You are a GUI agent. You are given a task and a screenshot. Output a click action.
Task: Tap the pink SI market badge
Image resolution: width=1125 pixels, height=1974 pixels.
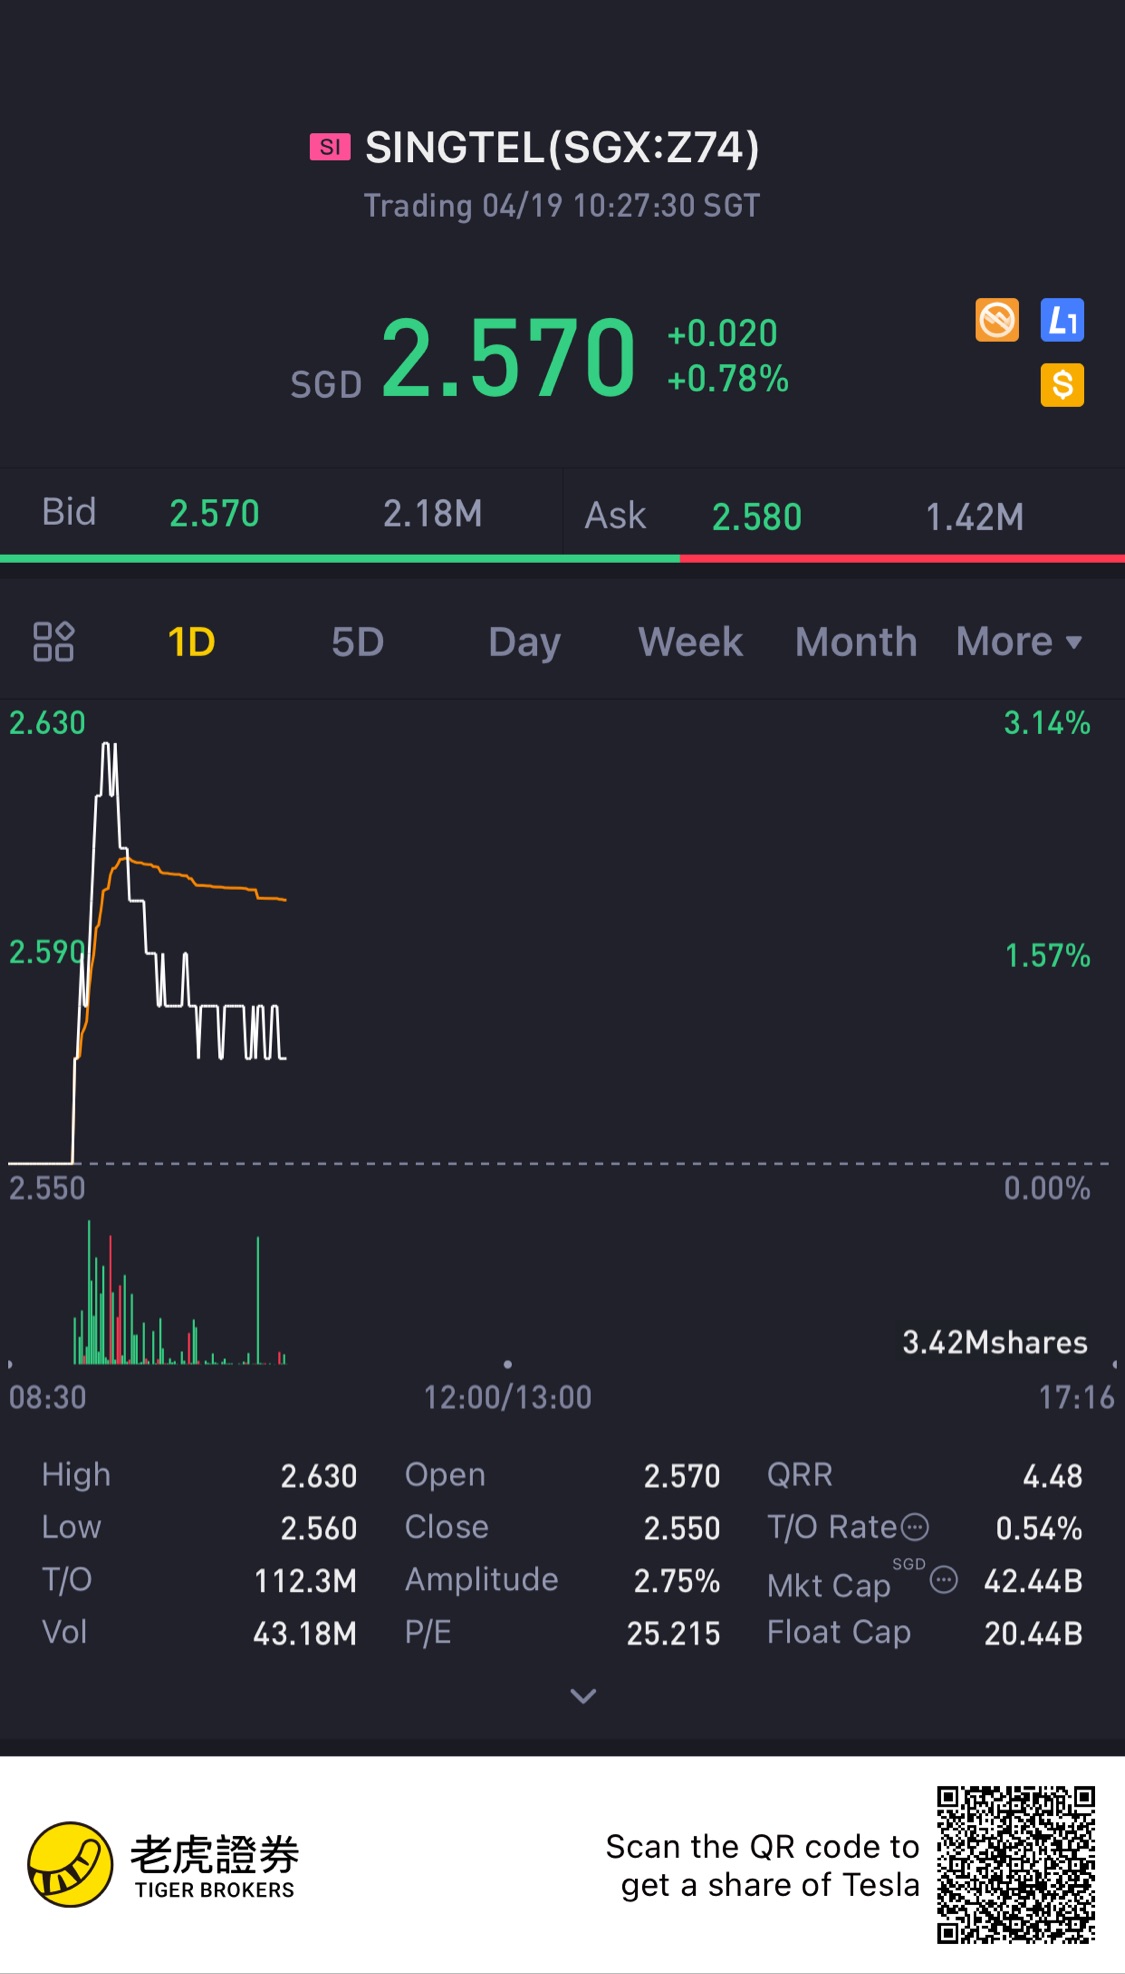point(330,148)
